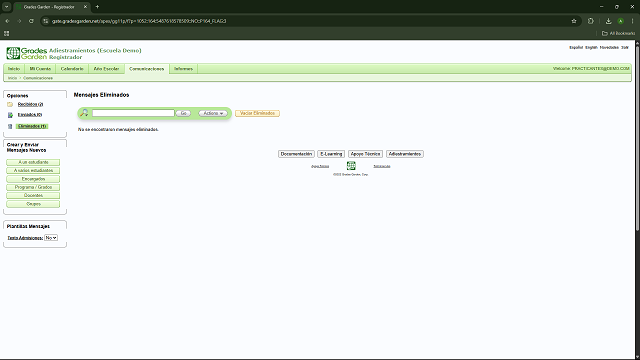
Task: Open the Chrome profile avatar
Action: coord(620,21)
